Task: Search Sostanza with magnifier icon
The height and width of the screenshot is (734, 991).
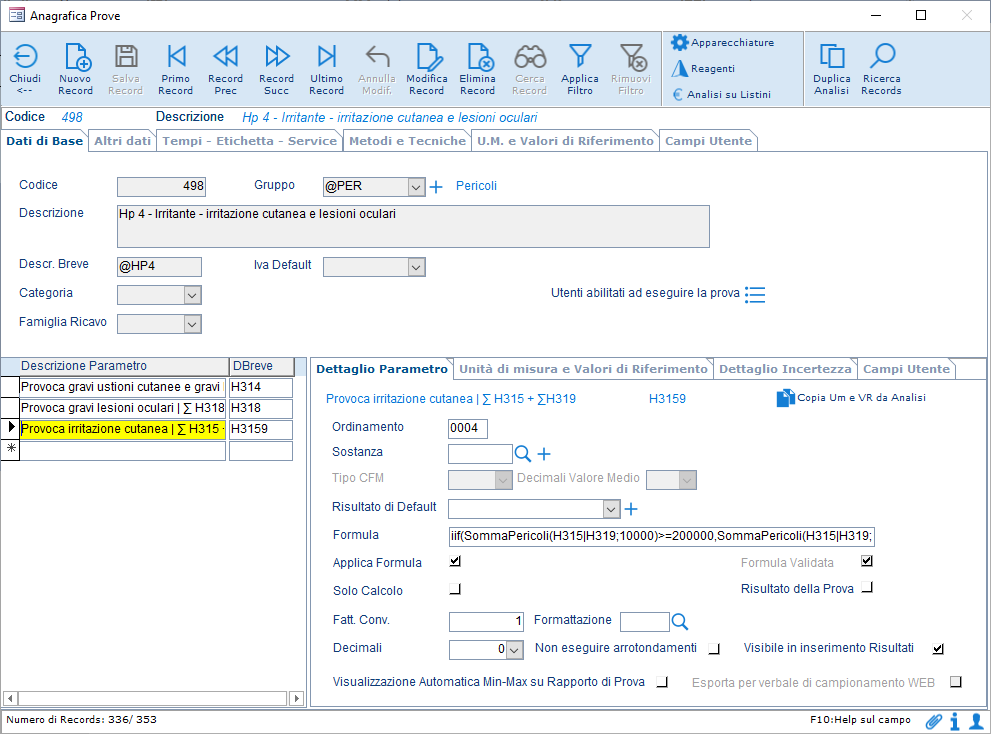Action: (x=523, y=453)
